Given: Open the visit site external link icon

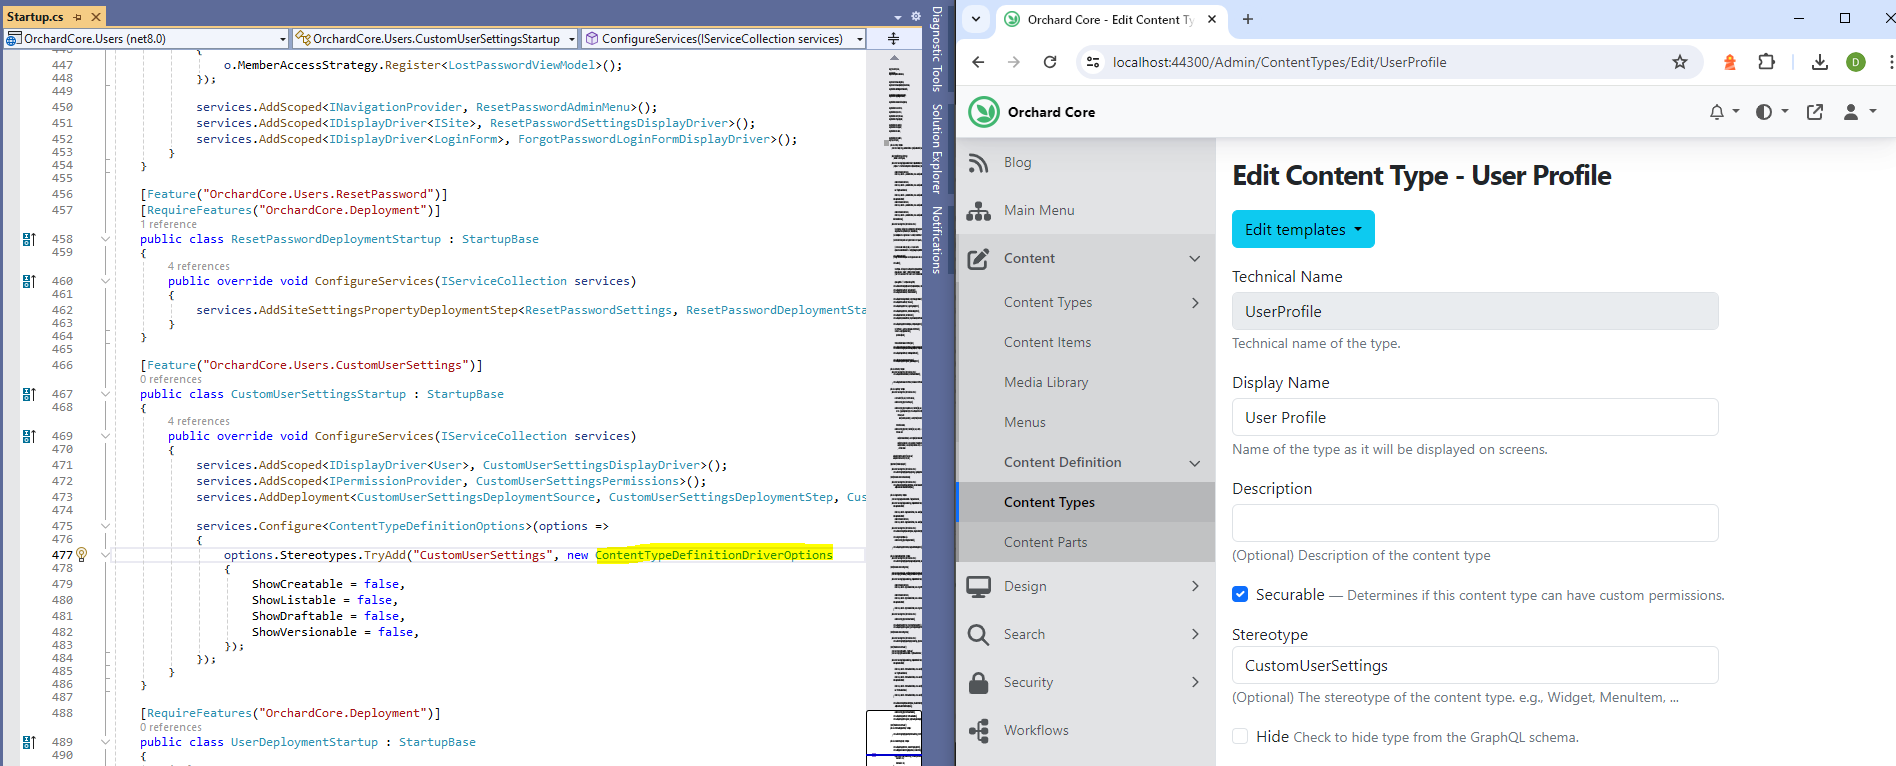Looking at the screenshot, I should (x=1815, y=112).
